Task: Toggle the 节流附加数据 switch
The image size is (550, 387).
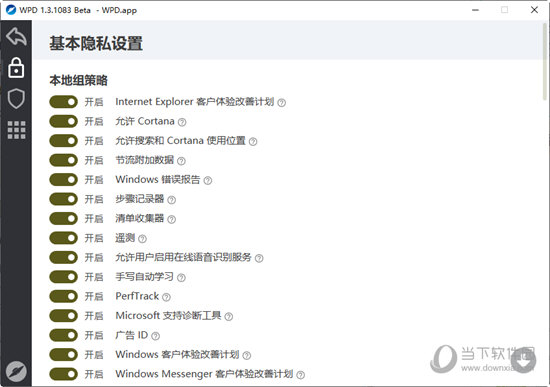Action: tap(63, 160)
